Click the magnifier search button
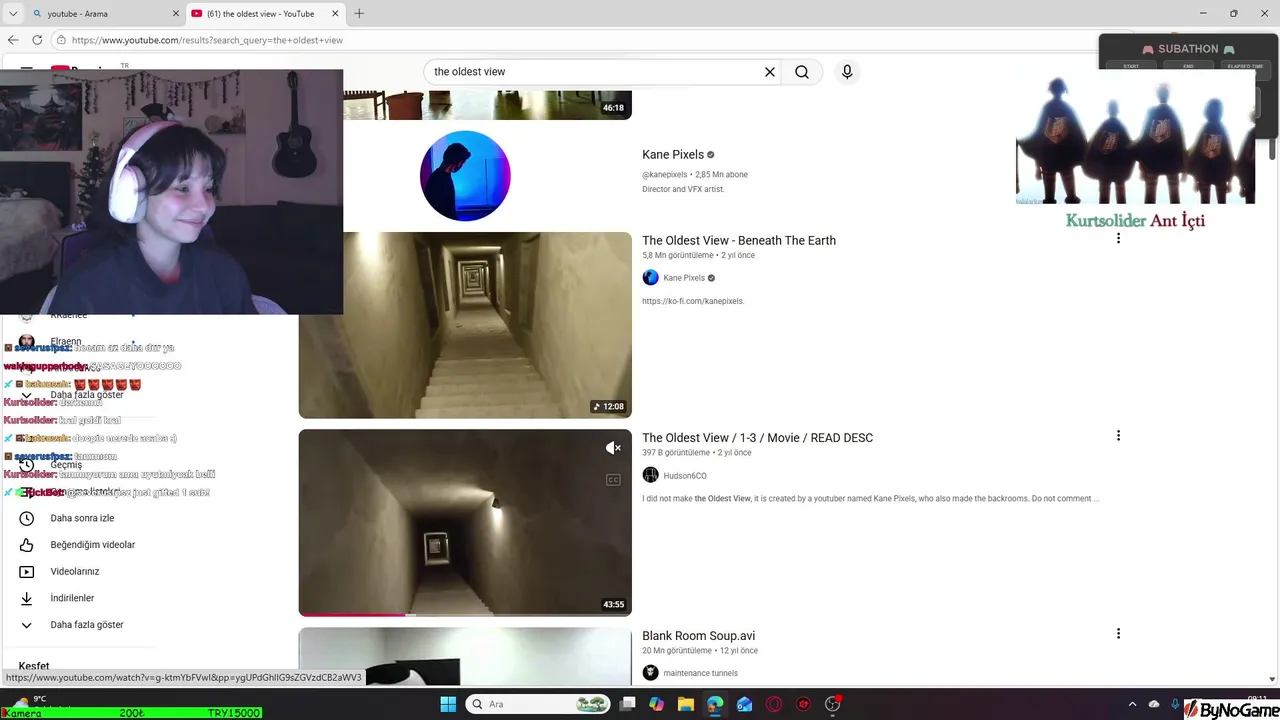The width and height of the screenshot is (1280, 720). [802, 72]
